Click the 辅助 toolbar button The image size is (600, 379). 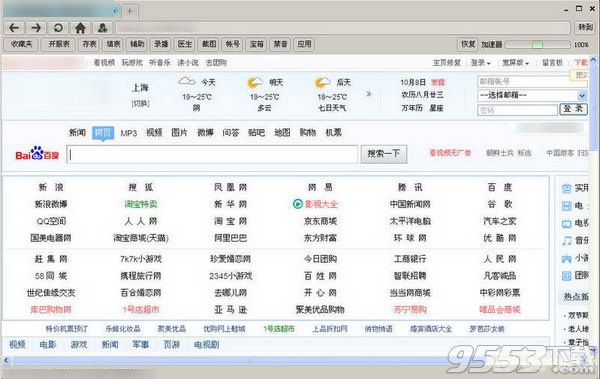click(137, 44)
